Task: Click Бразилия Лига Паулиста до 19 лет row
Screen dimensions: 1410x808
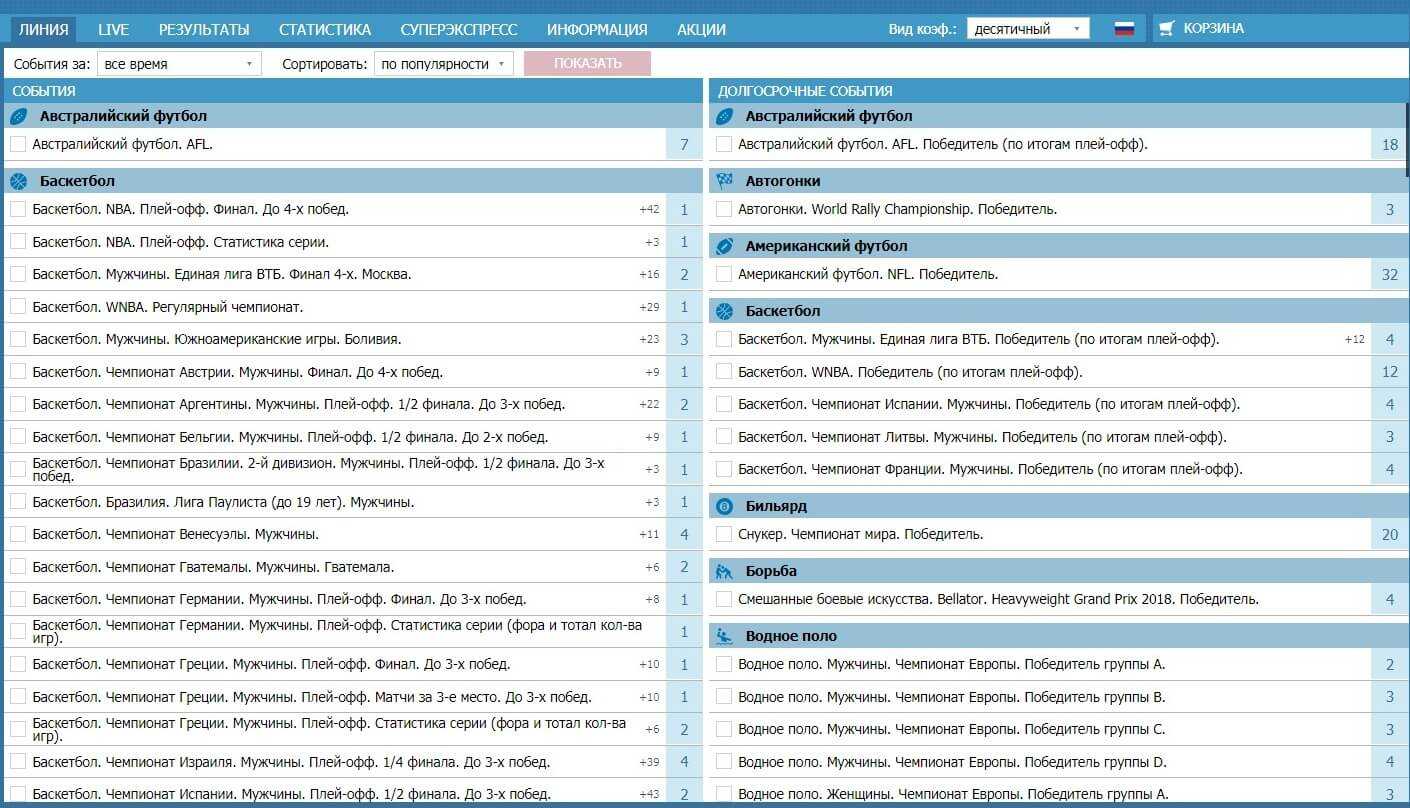Action: 354,502
